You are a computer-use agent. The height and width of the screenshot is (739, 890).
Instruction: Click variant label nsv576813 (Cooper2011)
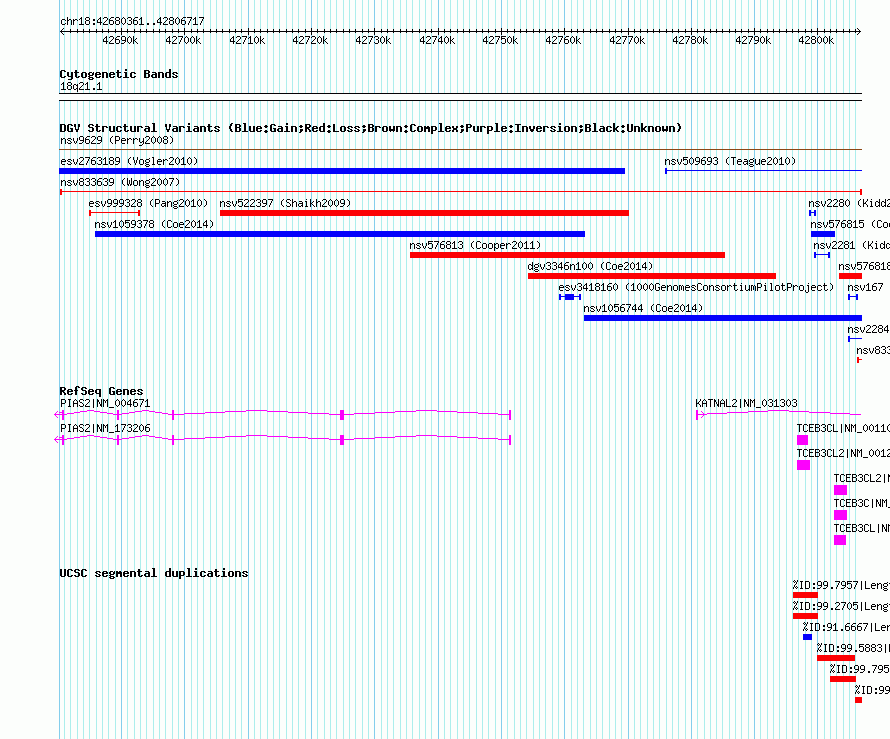tap(475, 245)
